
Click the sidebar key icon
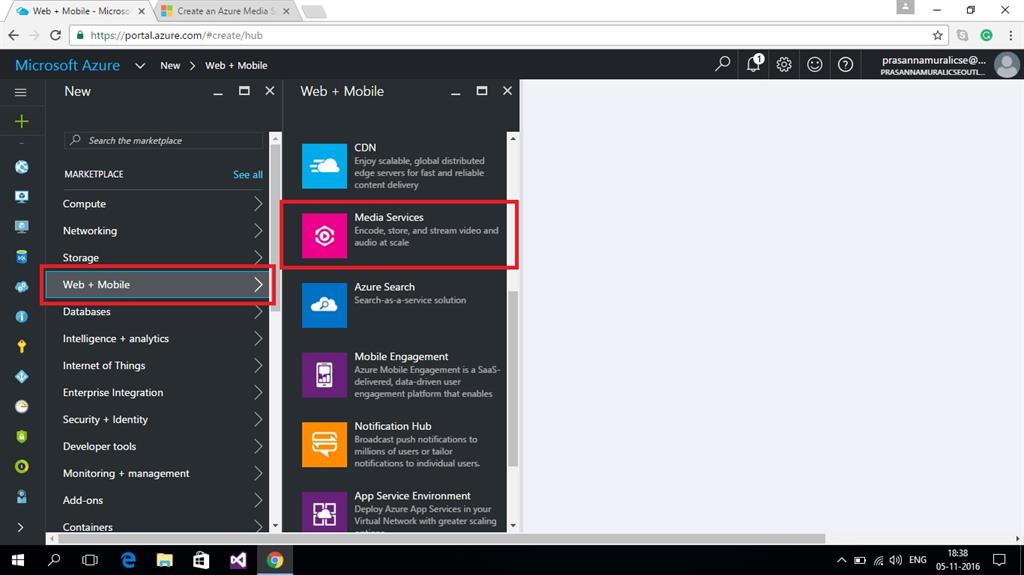[x=22, y=346]
